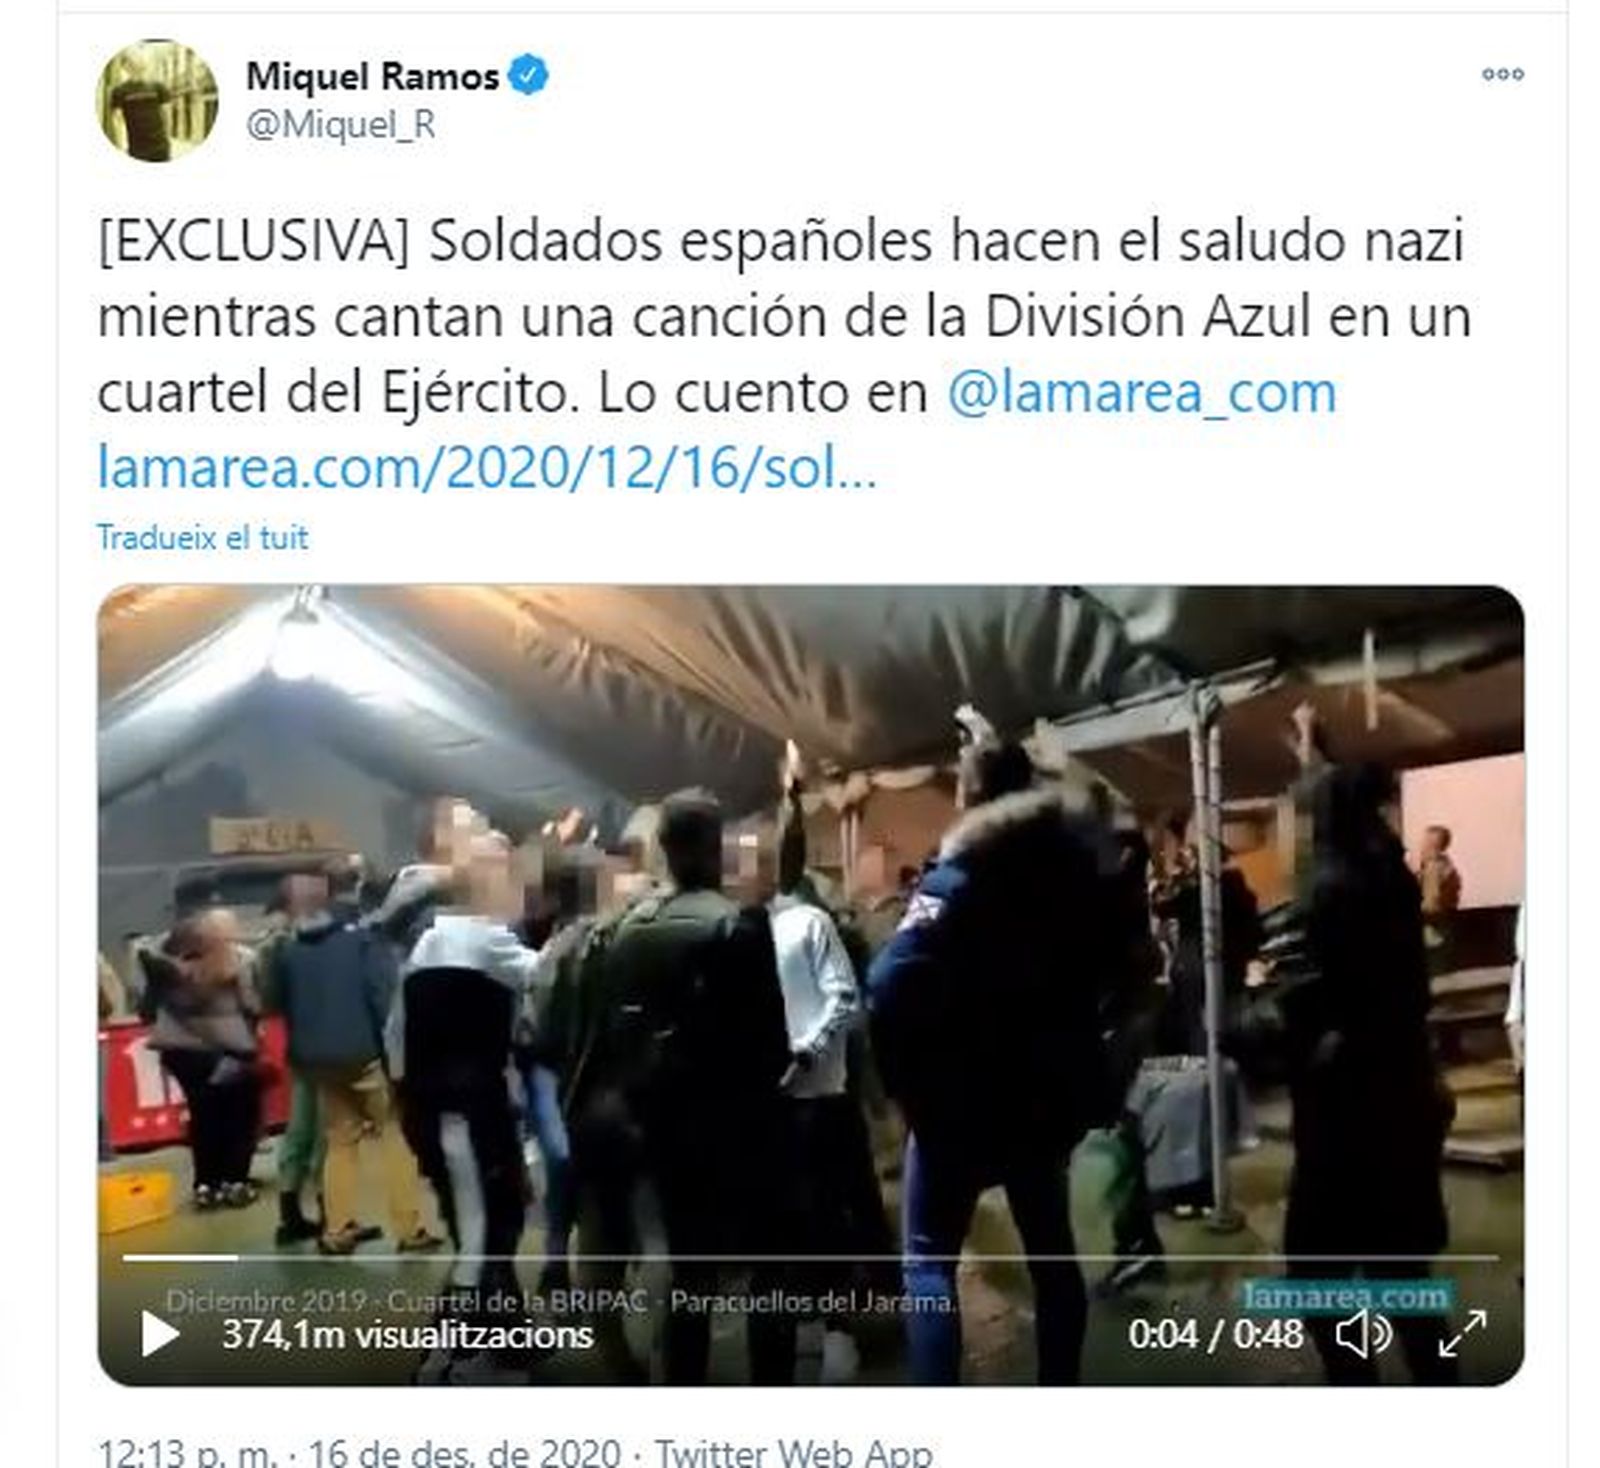Click the blue verified badge
The height and width of the screenshot is (1468, 1600).
click(530, 76)
